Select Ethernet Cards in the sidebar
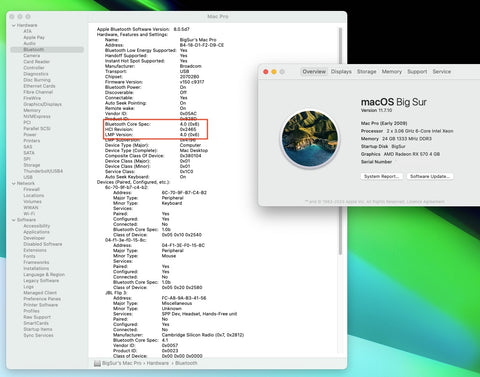This screenshot has width=480, height=377. point(39,86)
